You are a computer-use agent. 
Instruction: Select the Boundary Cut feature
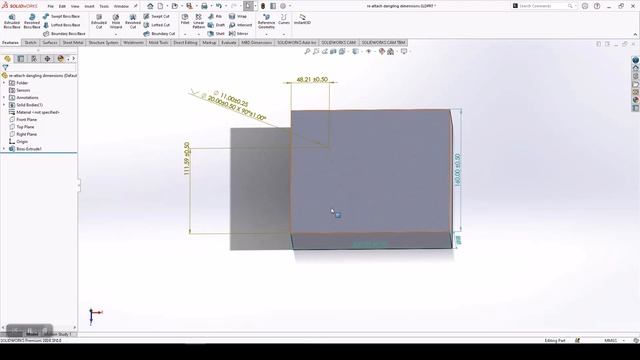point(159,34)
